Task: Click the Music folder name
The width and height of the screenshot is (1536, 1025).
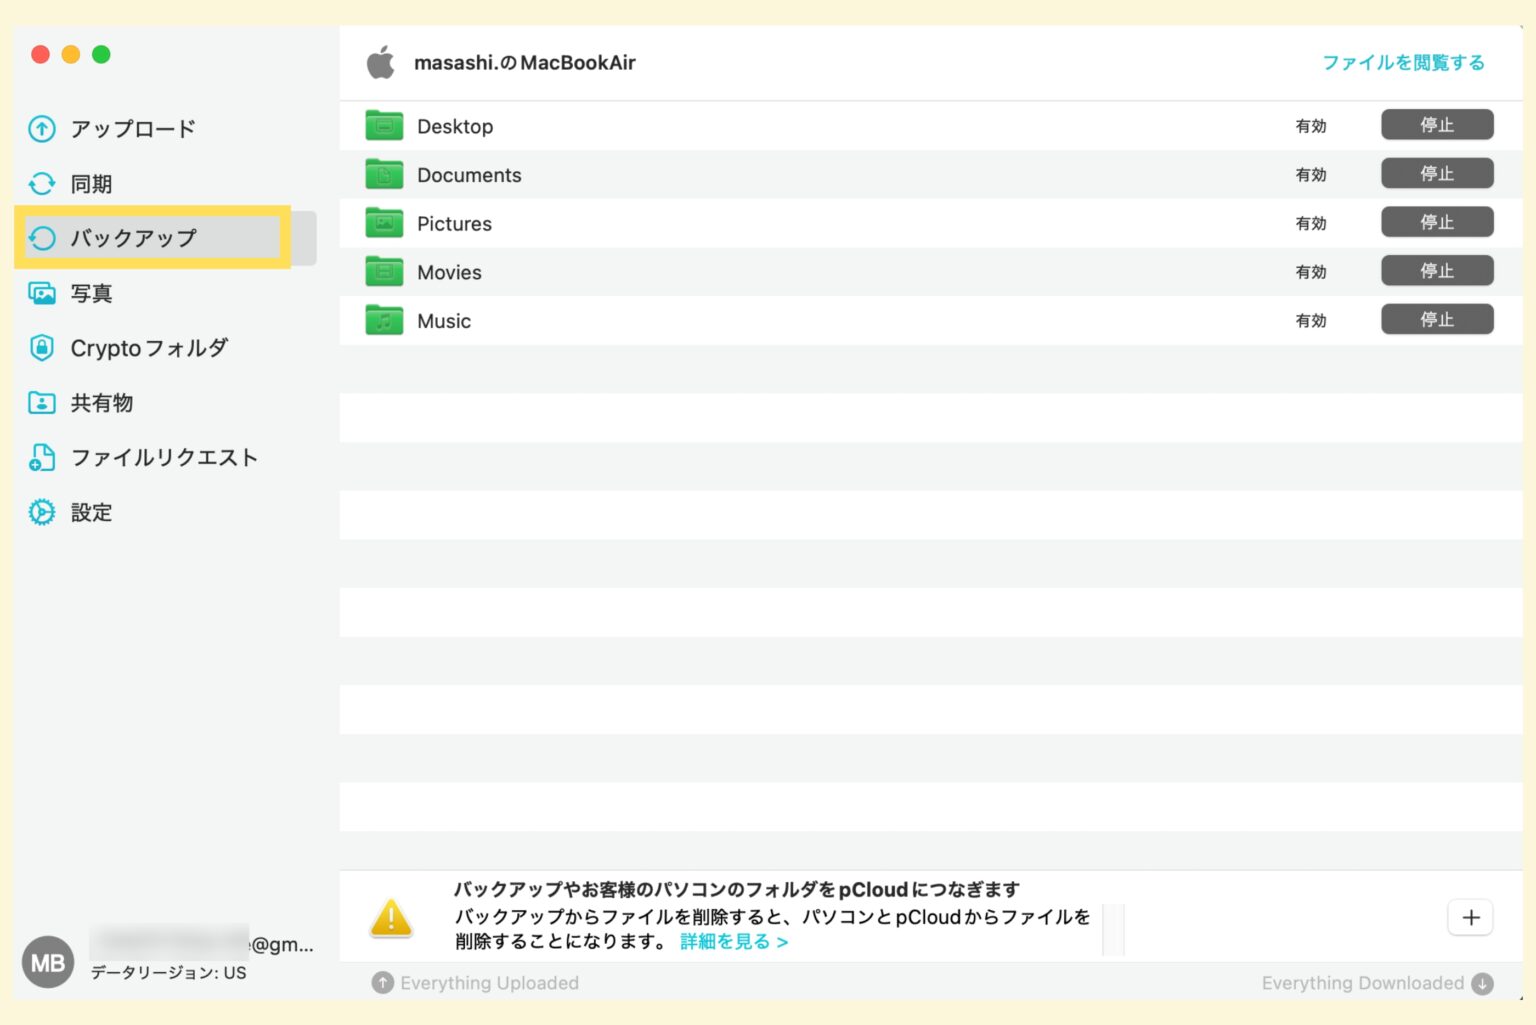Action: 444,321
